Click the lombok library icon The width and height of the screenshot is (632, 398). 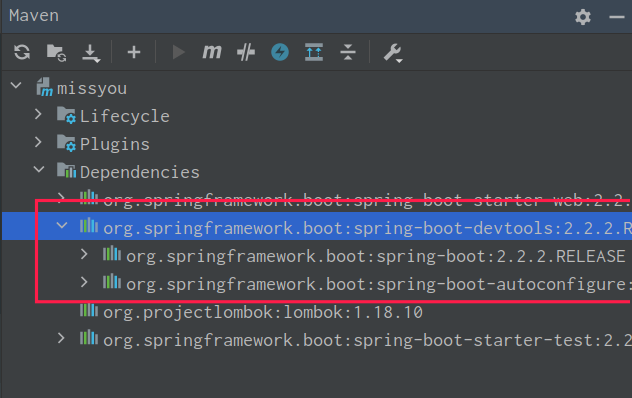[x=89, y=310]
